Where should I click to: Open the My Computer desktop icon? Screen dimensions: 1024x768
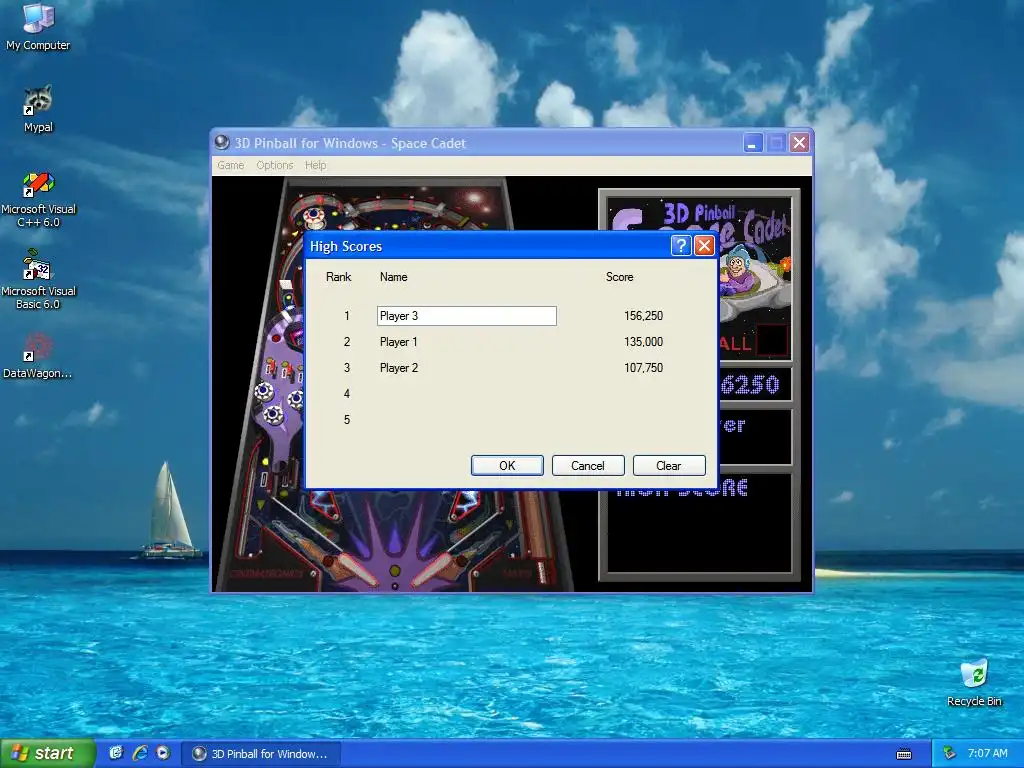[x=38, y=26]
